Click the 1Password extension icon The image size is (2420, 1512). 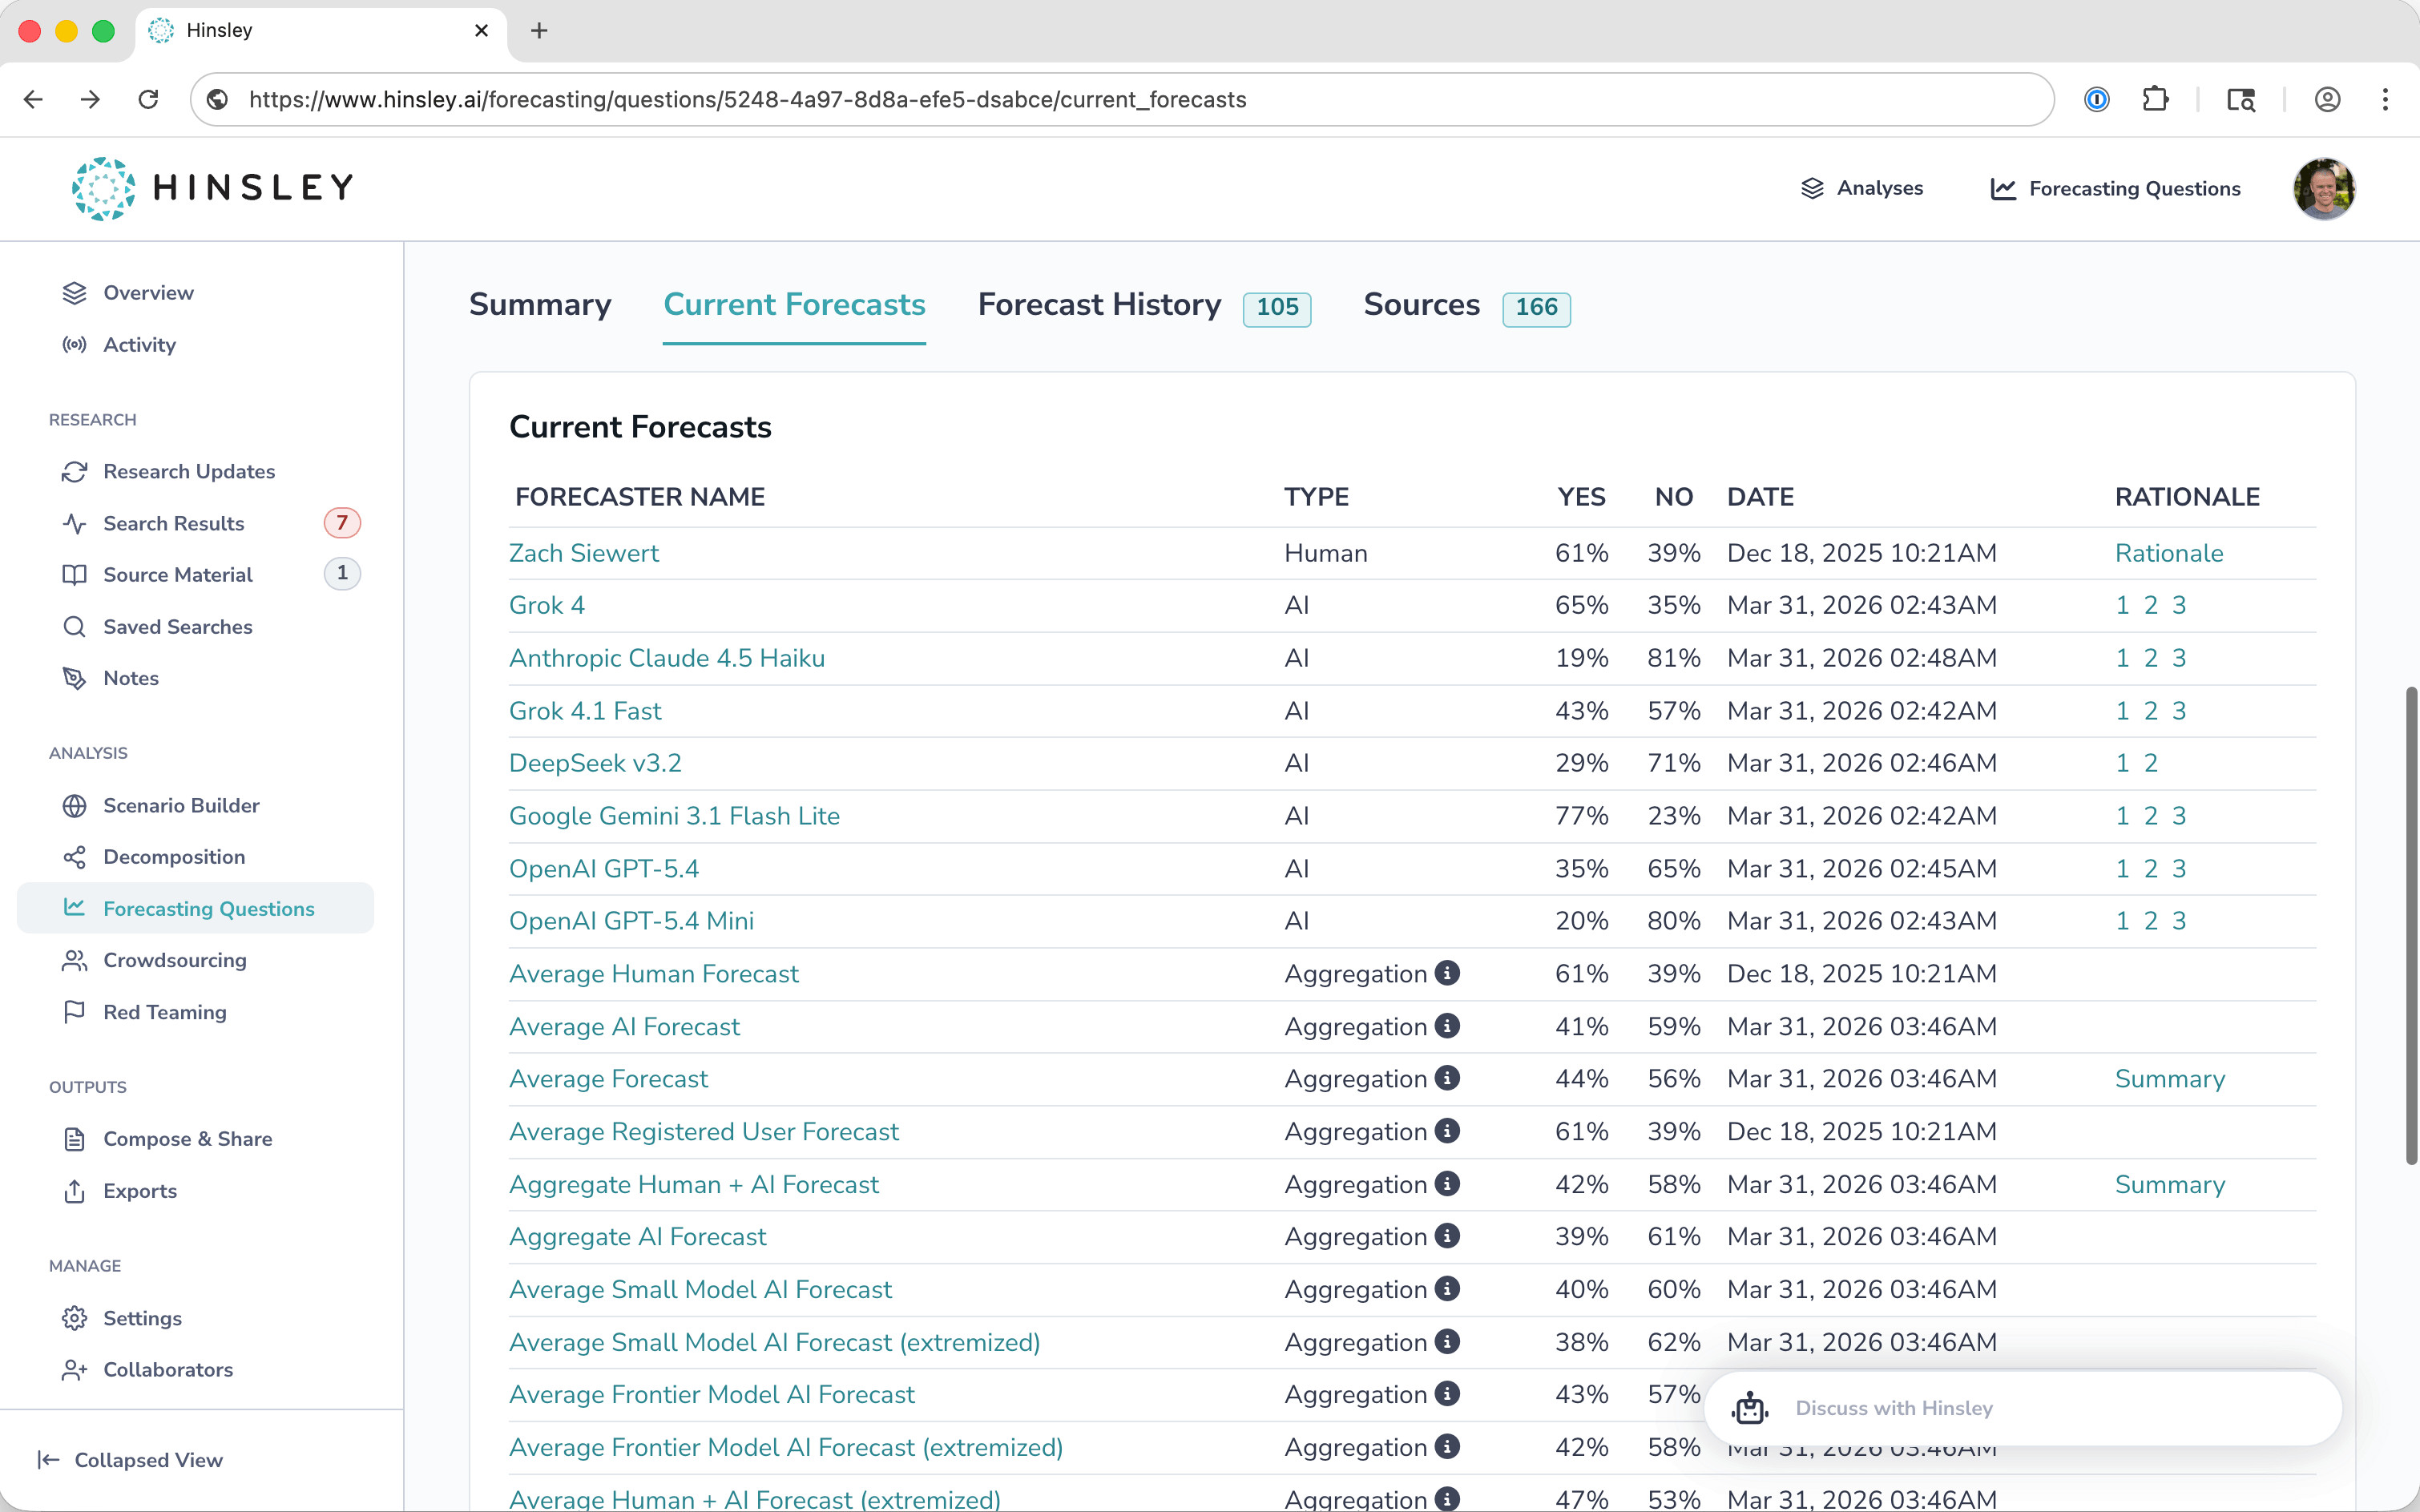(2097, 99)
